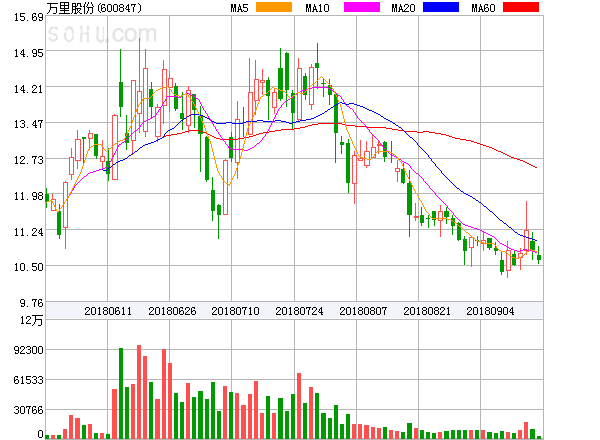Screen dimensions: 600x440
Task: Click the 20180611 date label
Action: 107,311
